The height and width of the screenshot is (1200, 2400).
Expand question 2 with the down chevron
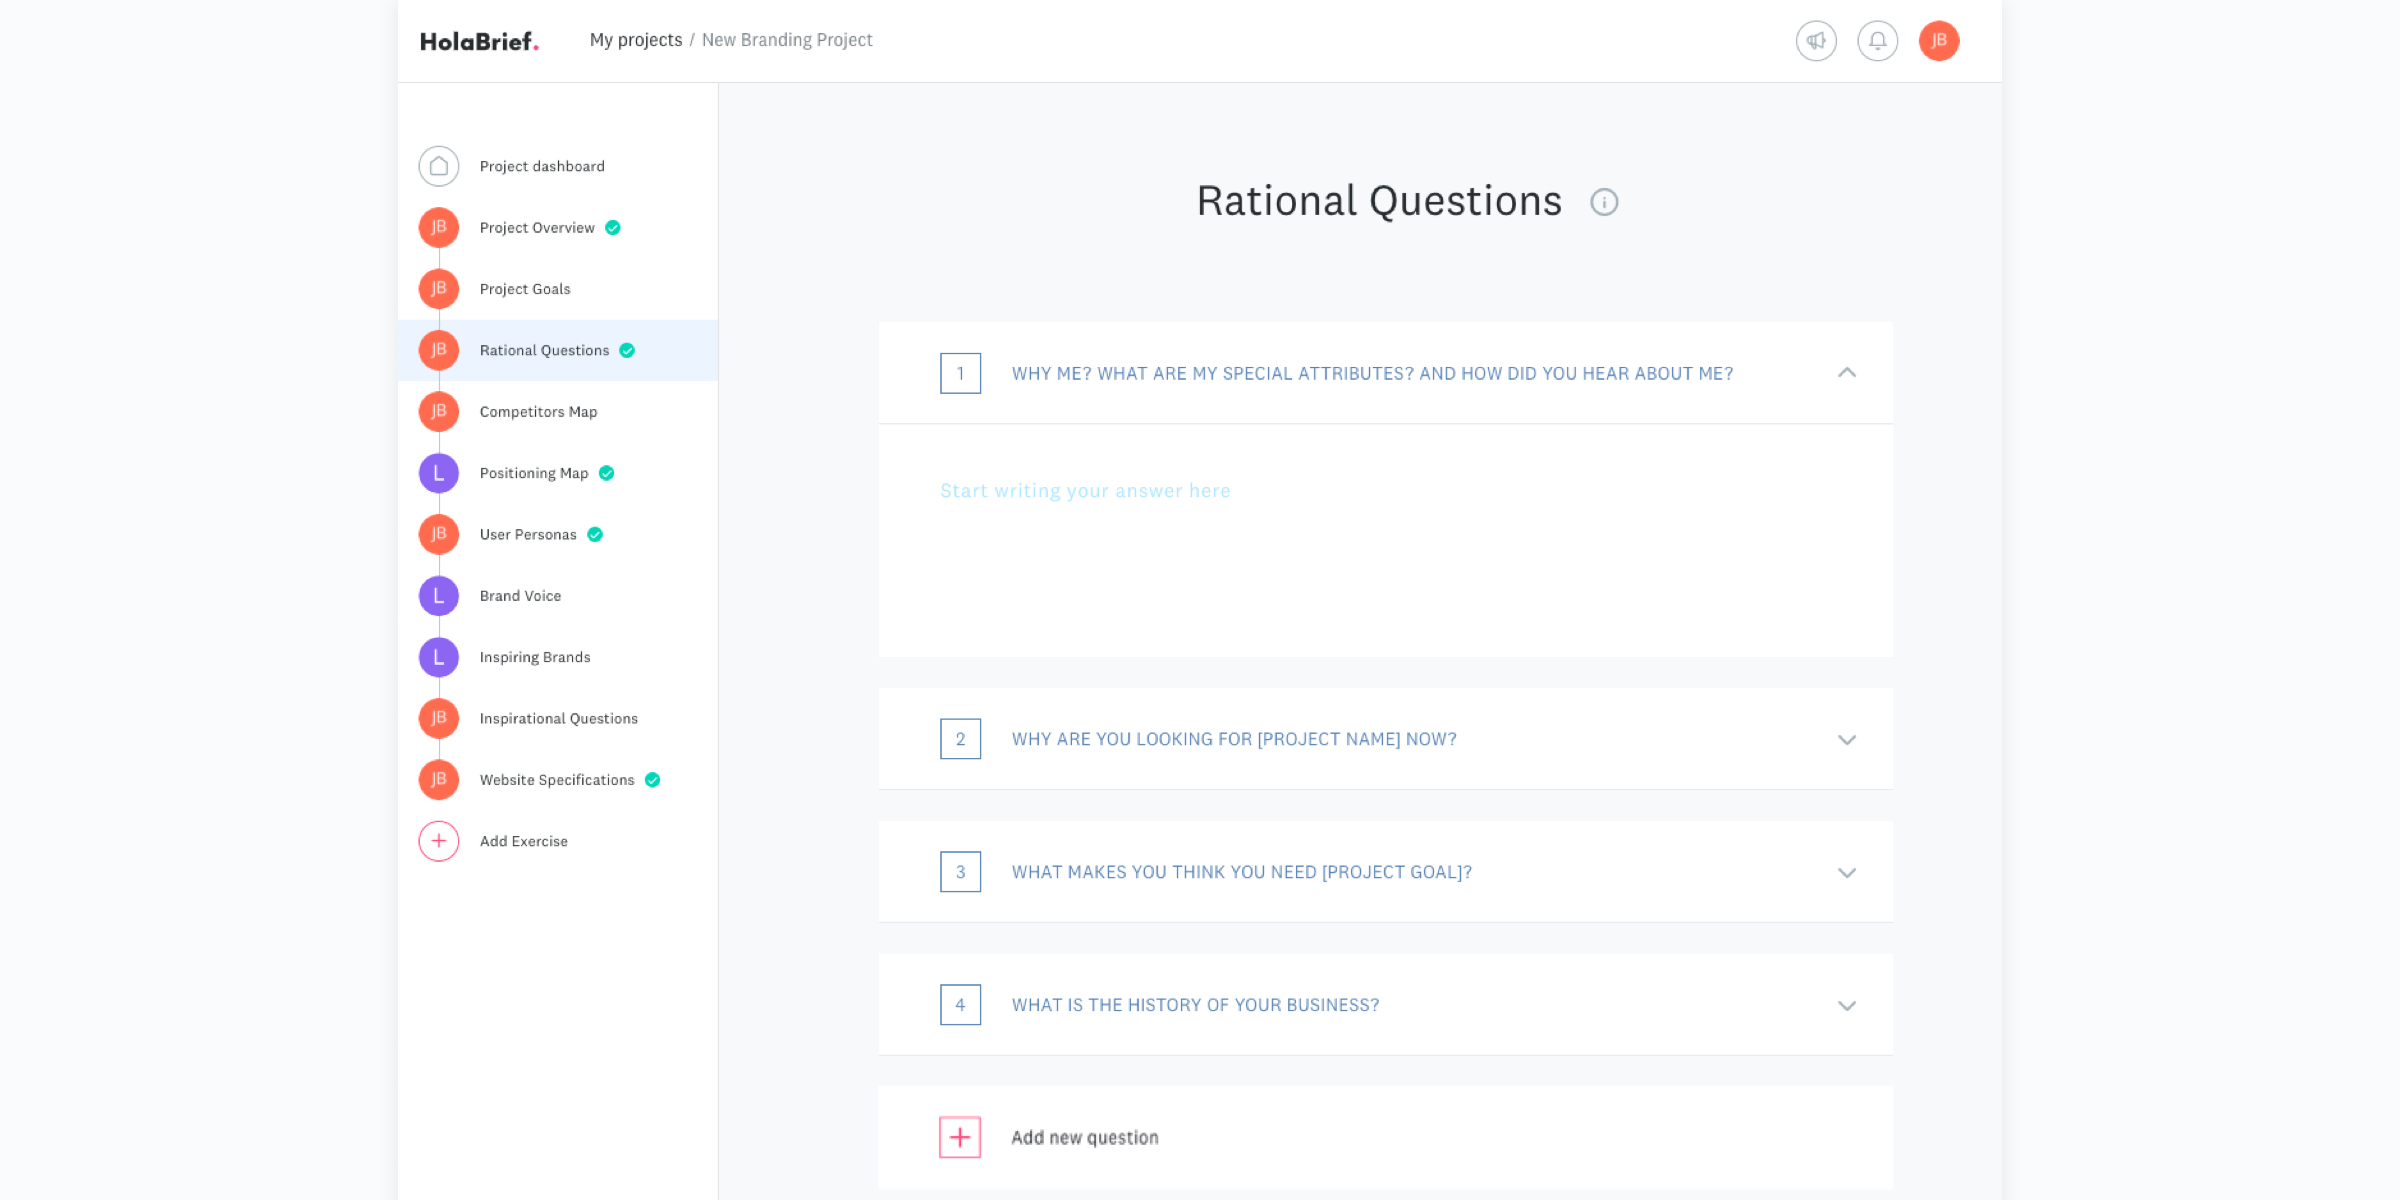coord(1847,740)
